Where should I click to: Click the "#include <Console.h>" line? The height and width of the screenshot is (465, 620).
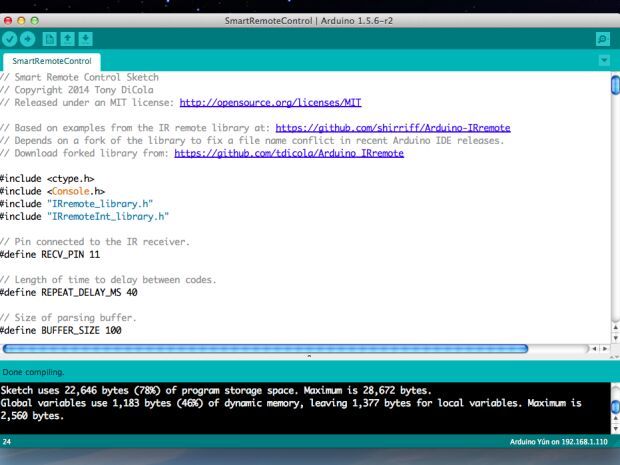click(53, 191)
